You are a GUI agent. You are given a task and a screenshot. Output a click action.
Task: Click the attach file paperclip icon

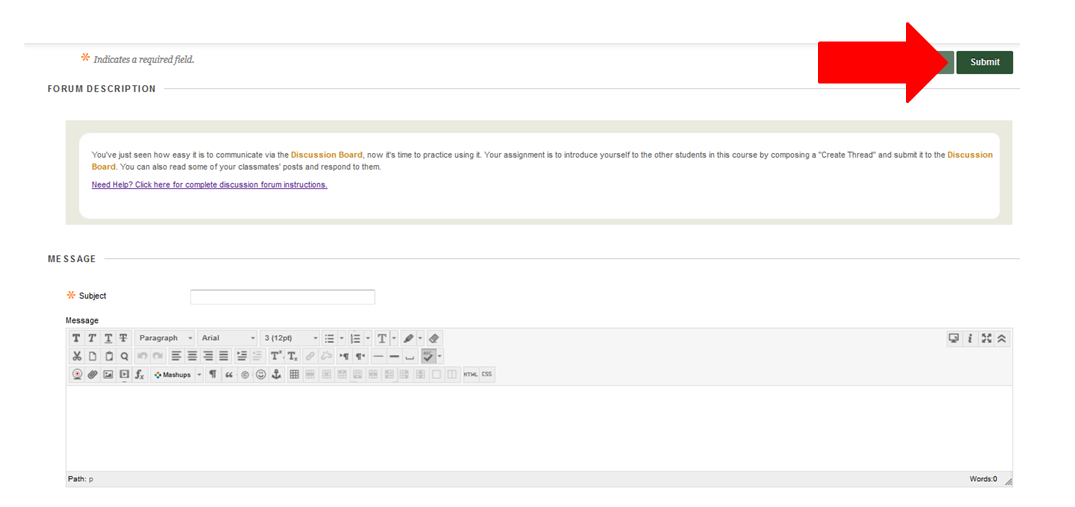tap(93, 374)
